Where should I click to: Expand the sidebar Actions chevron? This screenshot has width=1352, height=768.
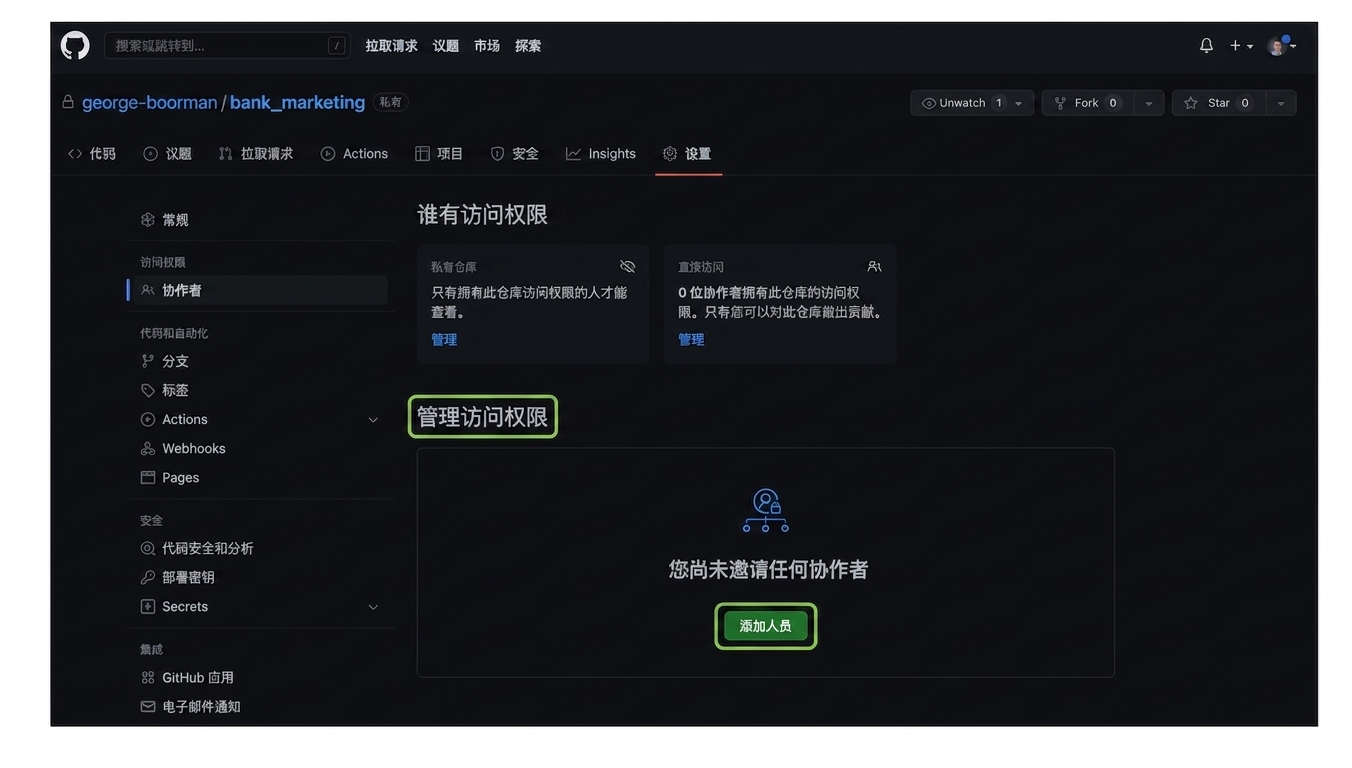[373, 420]
